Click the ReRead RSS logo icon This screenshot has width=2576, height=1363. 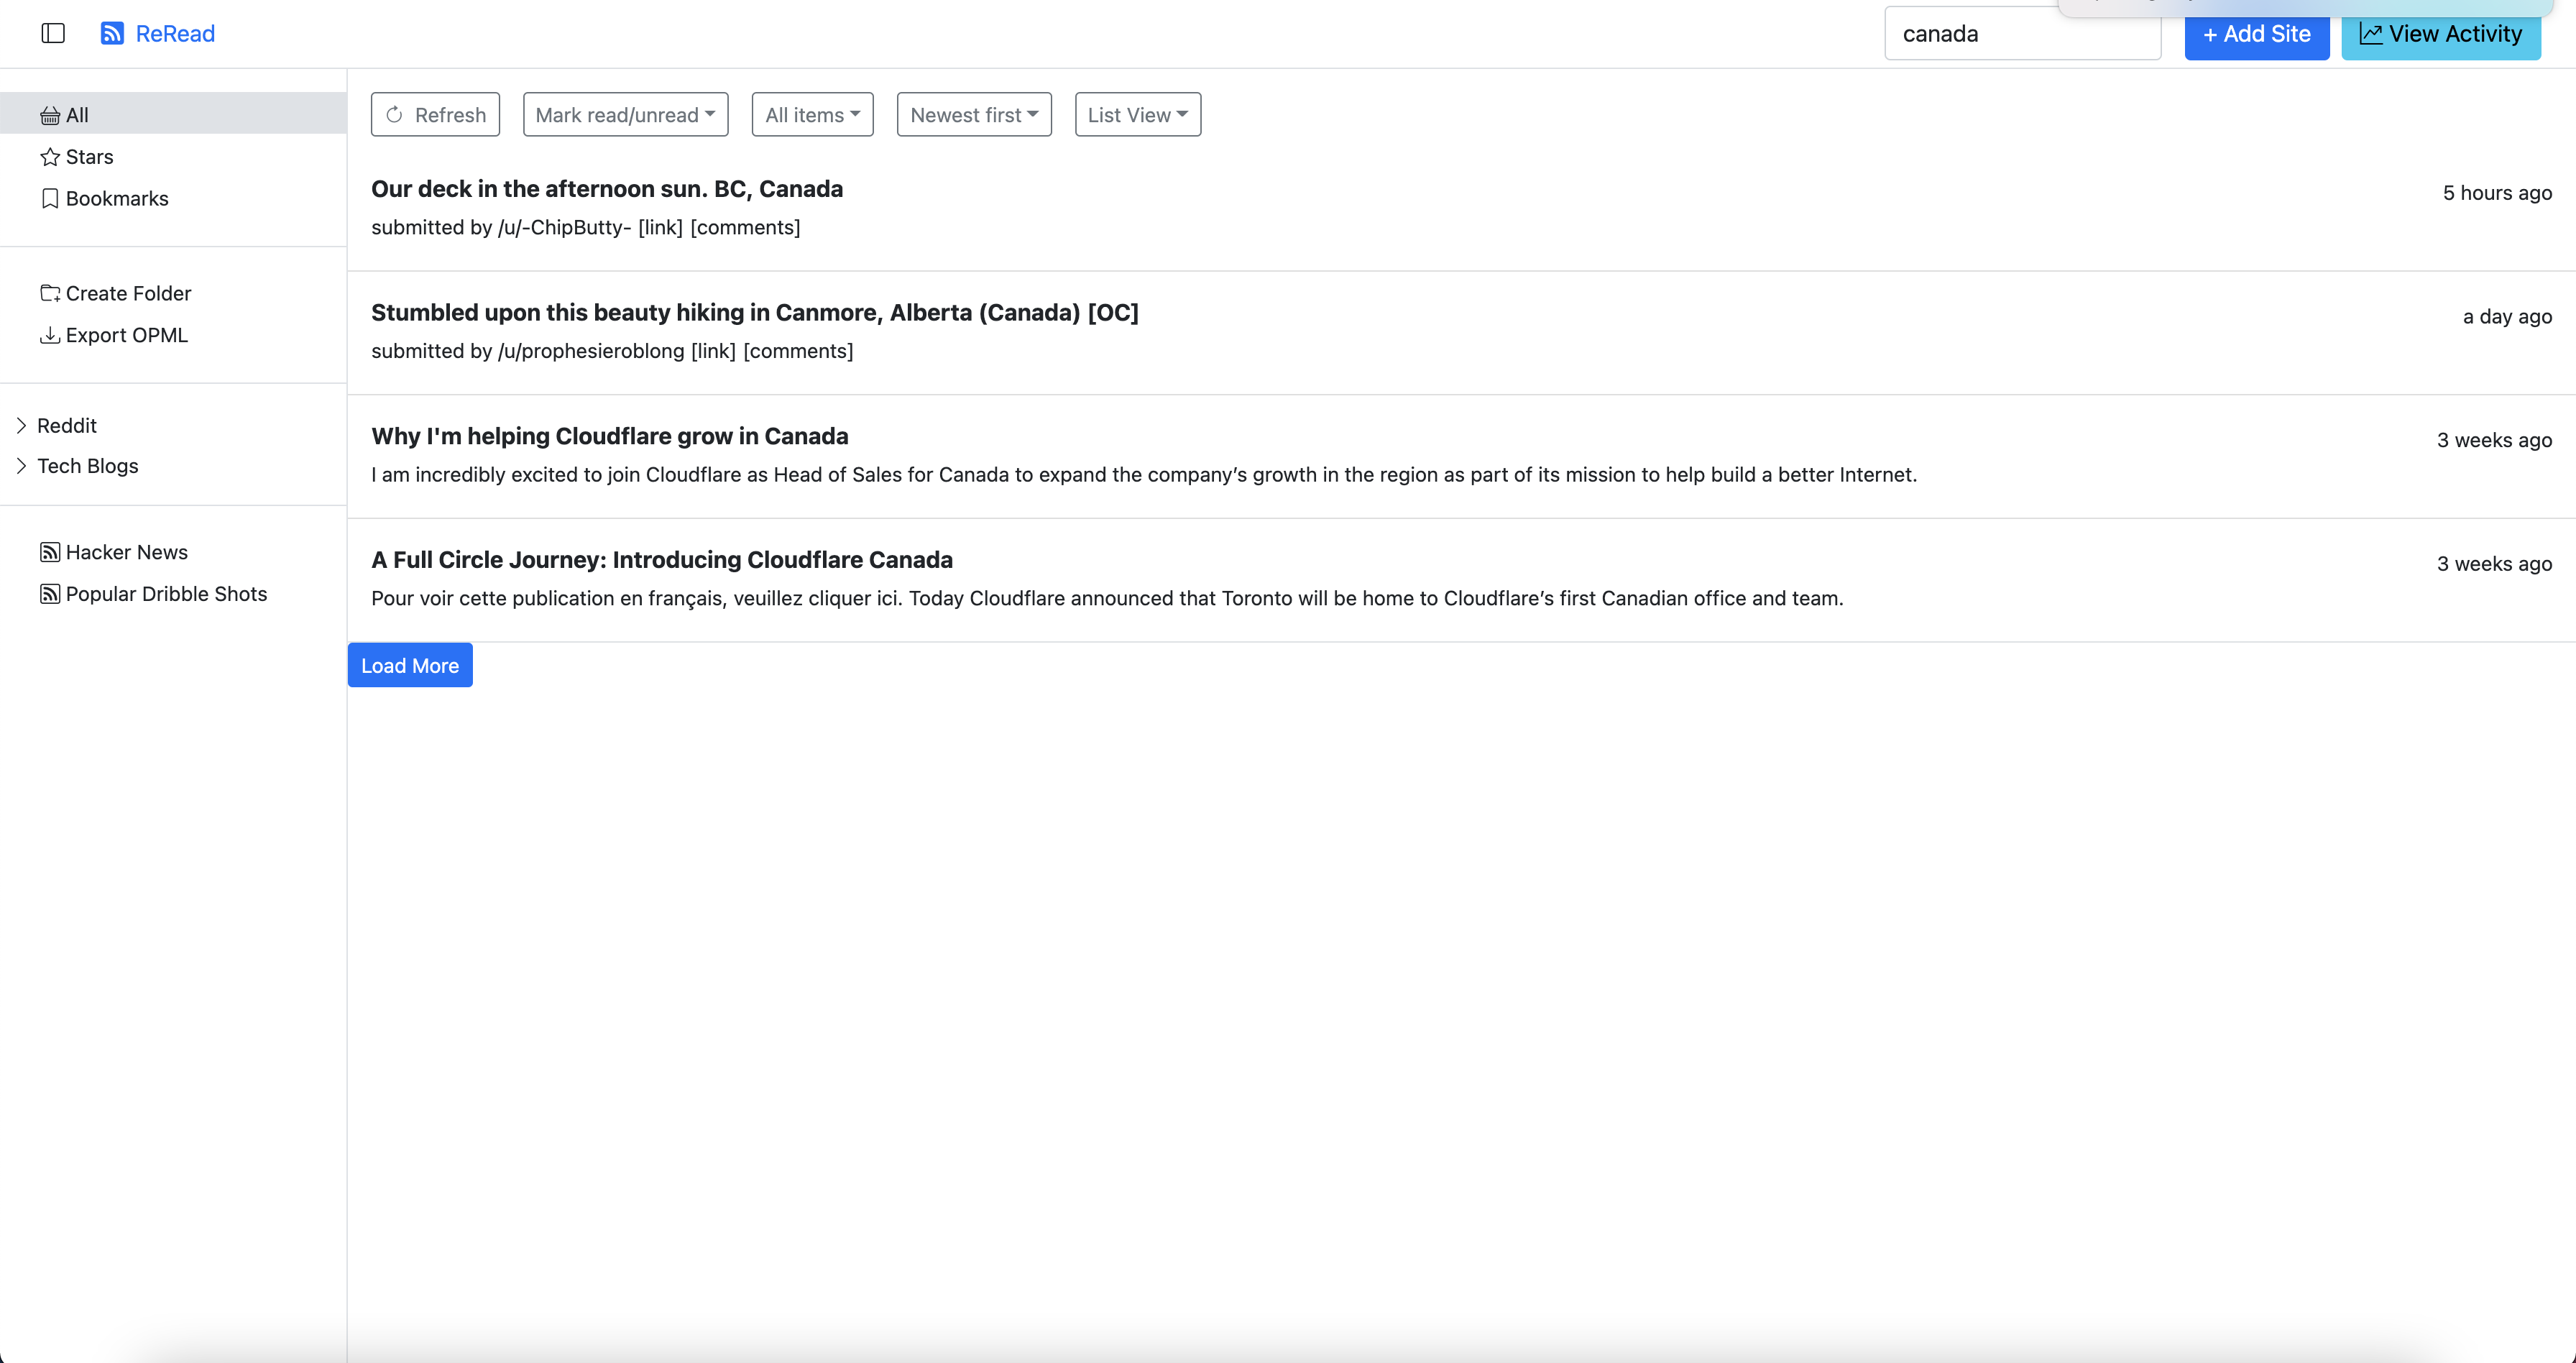(x=112, y=33)
